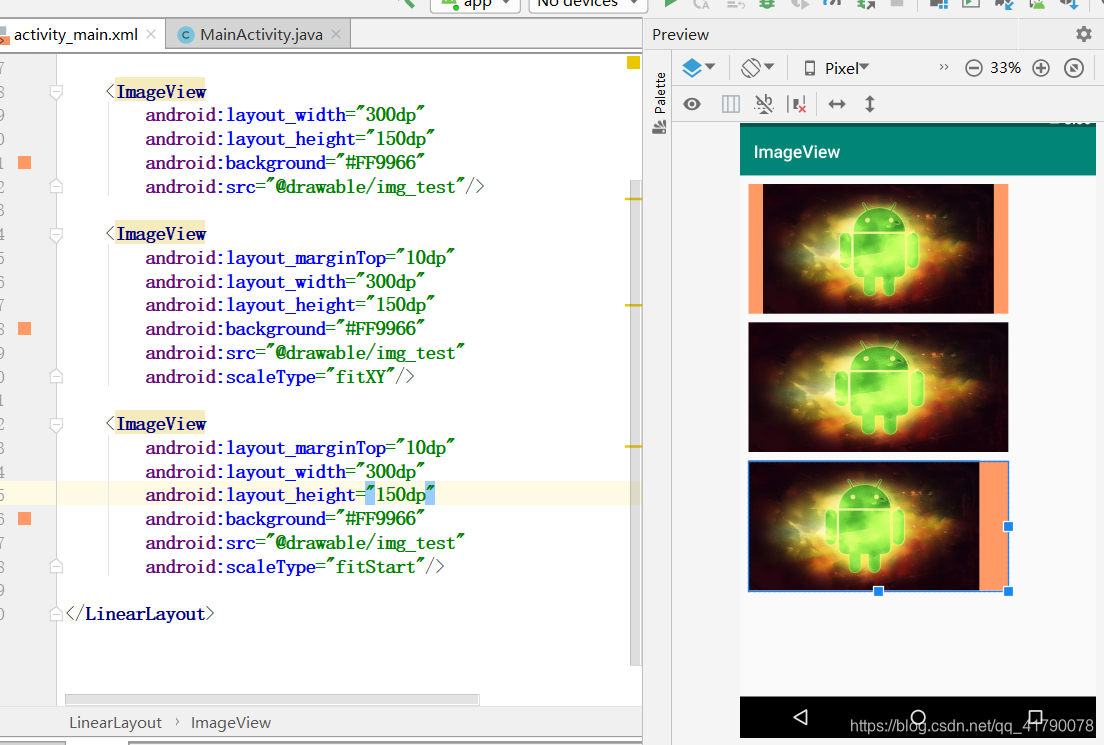Open the design surface layers dropdown
Screen dimensions: 1104x745
[x=698, y=68]
